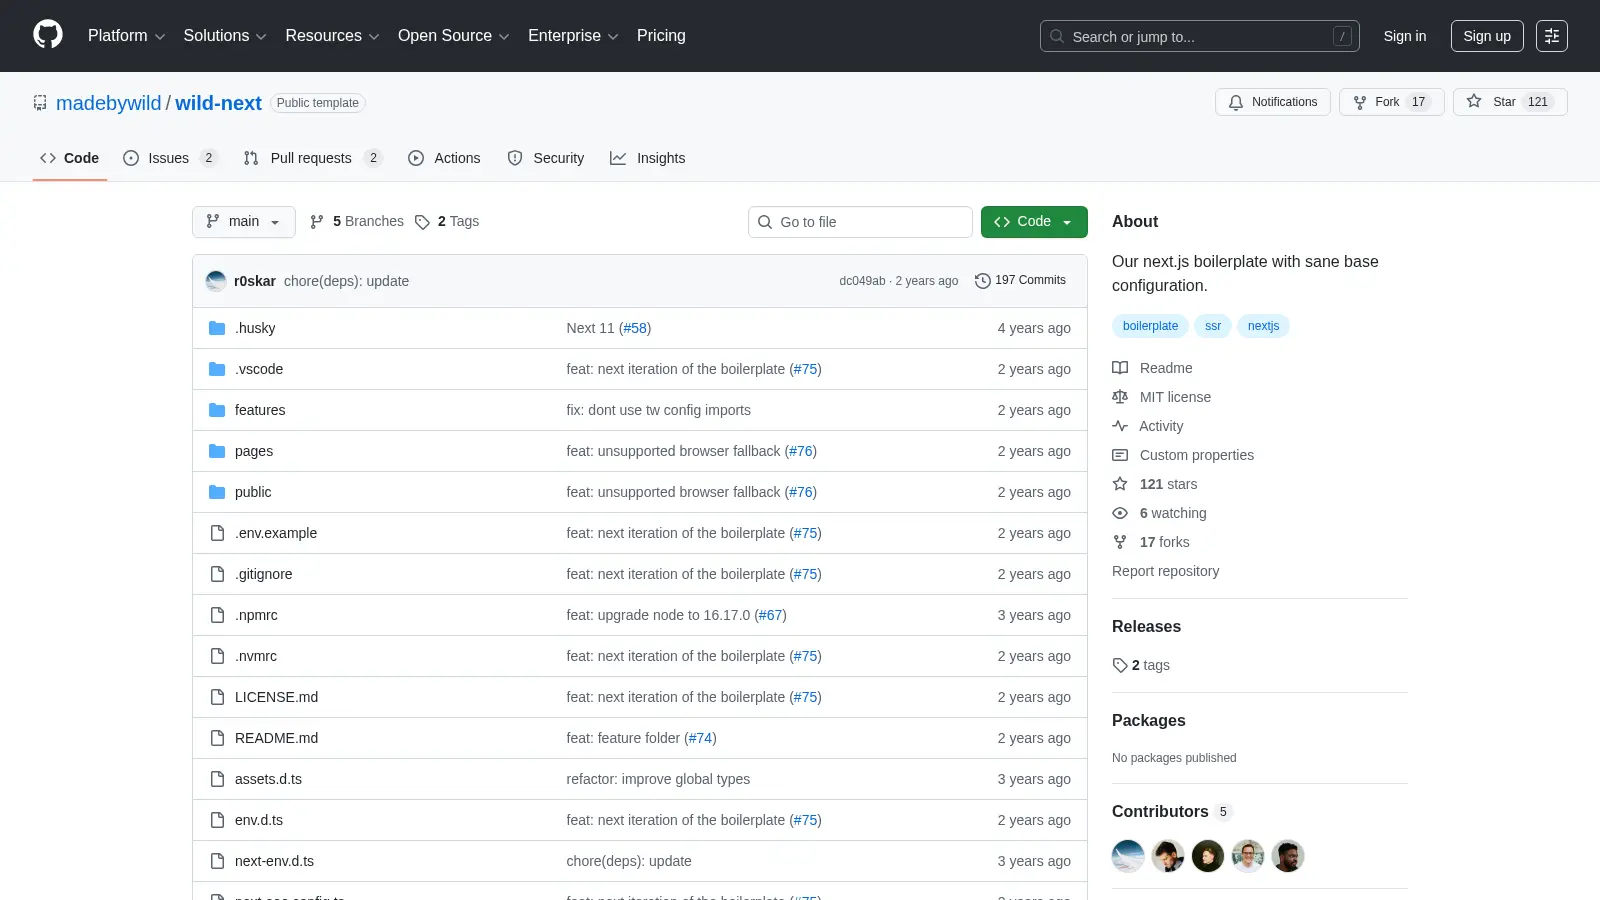Image resolution: width=1600 pixels, height=900 pixels.
Task: Open first contributor avatar
Action: pos(1128,856)
